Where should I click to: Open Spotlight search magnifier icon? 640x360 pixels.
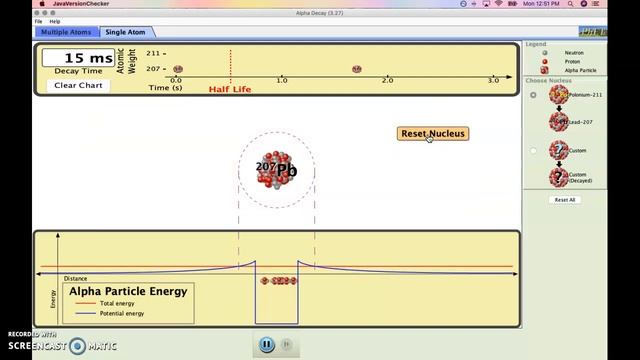coord(570,4)
